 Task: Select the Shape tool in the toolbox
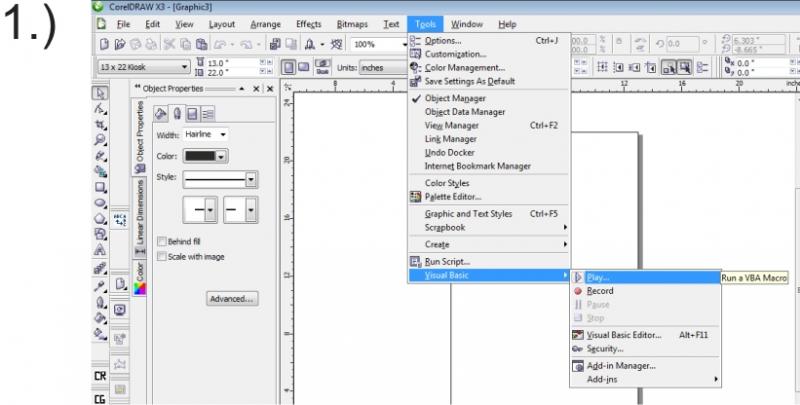coord(100,109)
